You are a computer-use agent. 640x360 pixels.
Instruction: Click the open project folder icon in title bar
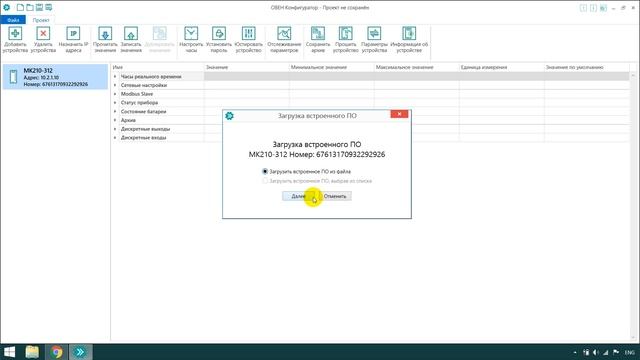coord(30,7)
